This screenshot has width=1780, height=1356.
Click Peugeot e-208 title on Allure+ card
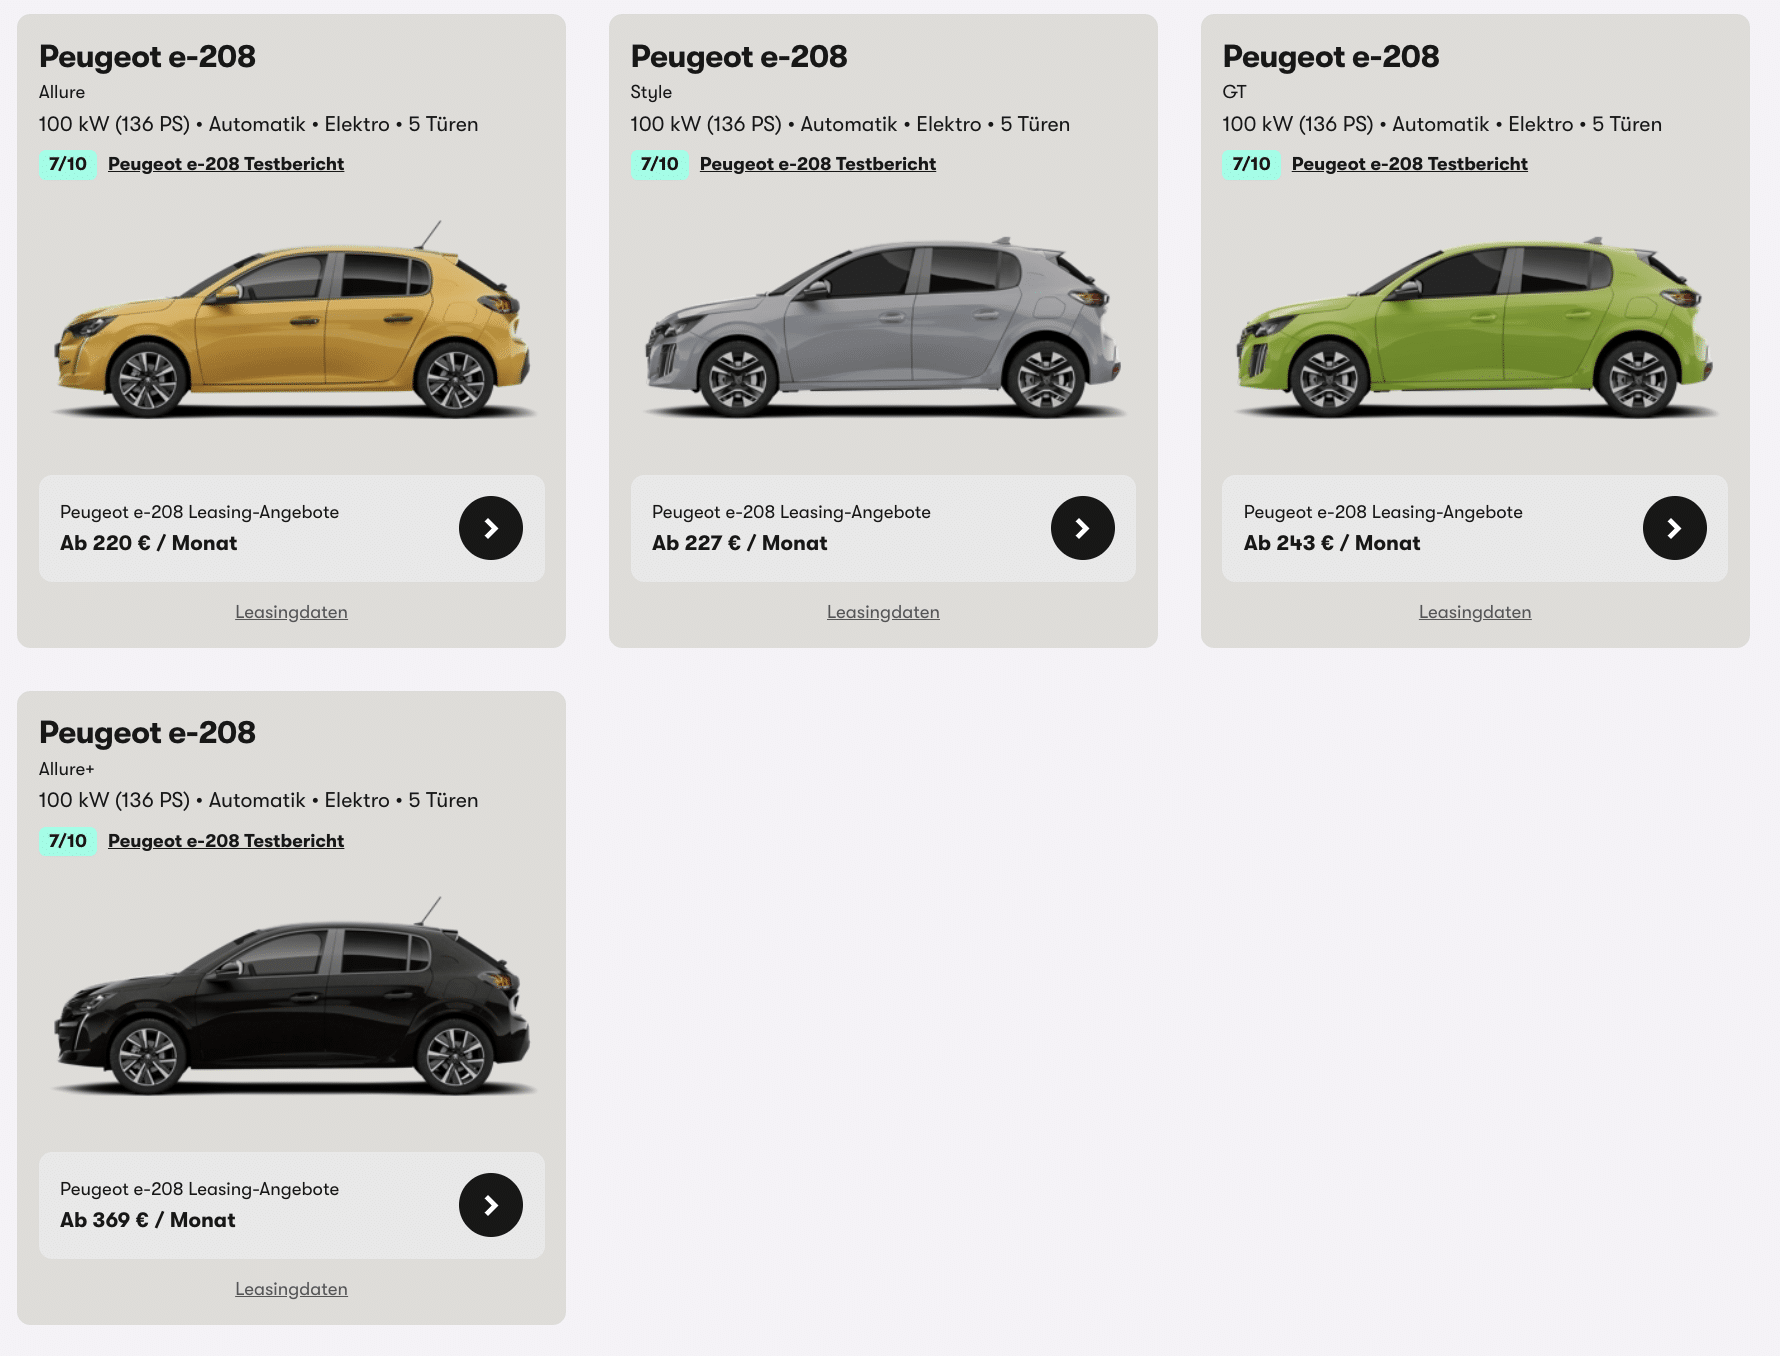pyautogui.click(x=147, y=733)
